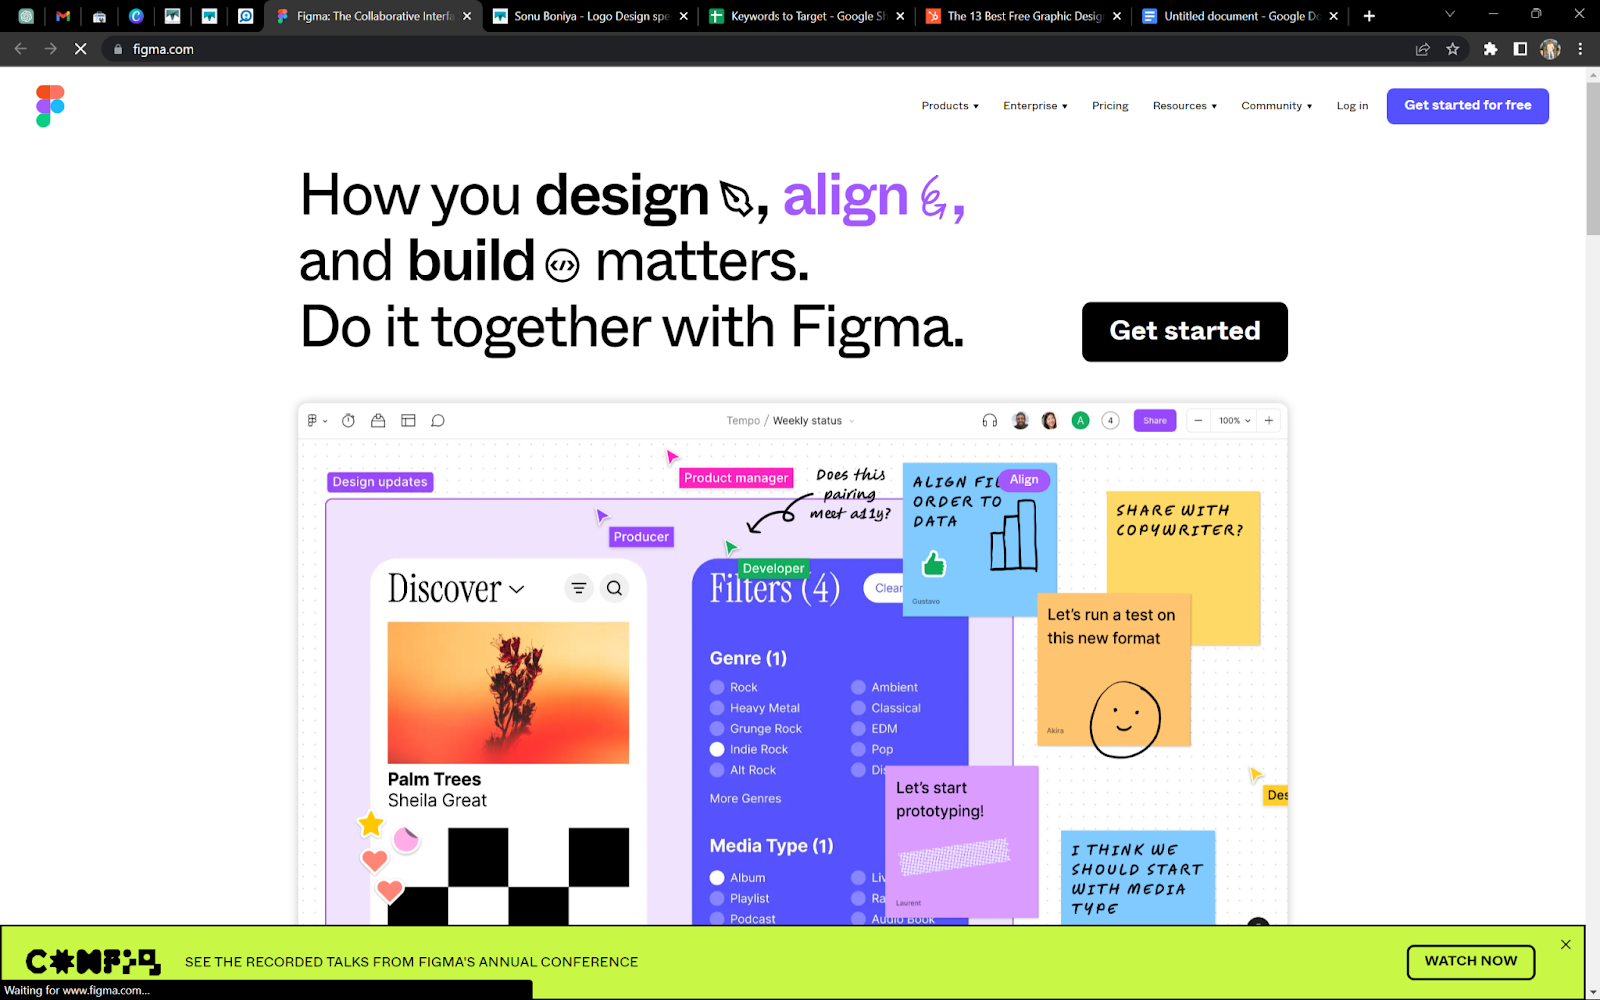
Task: Click the purple Let's start prototyping note
Action: pos(962,842)
